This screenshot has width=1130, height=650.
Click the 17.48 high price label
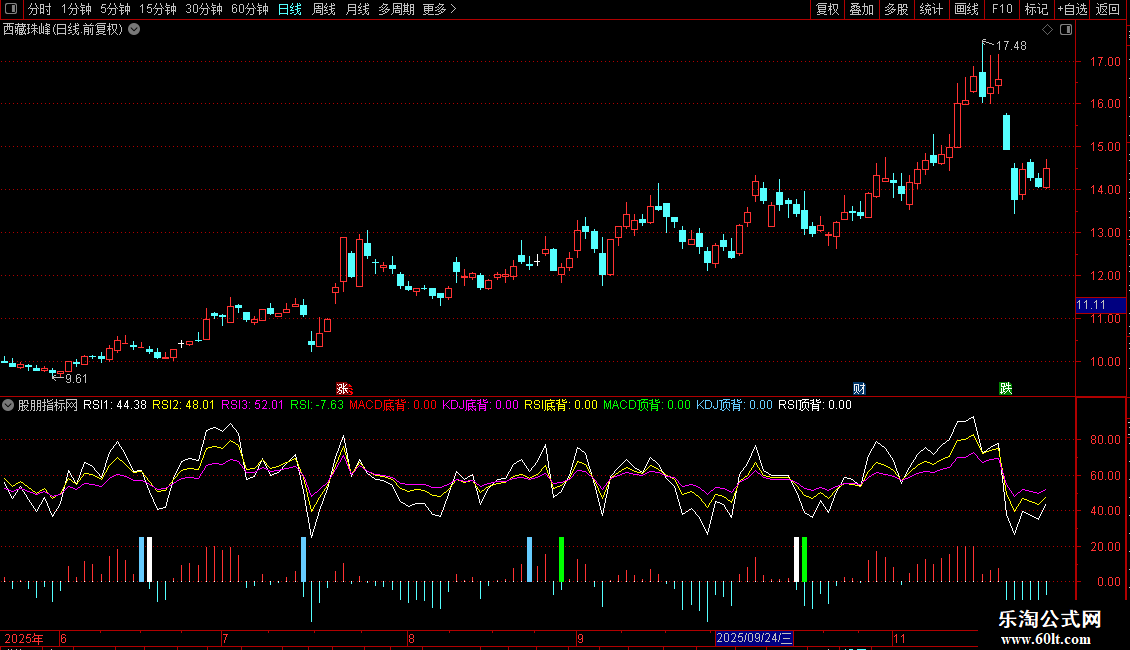[x=1011, y=45]
